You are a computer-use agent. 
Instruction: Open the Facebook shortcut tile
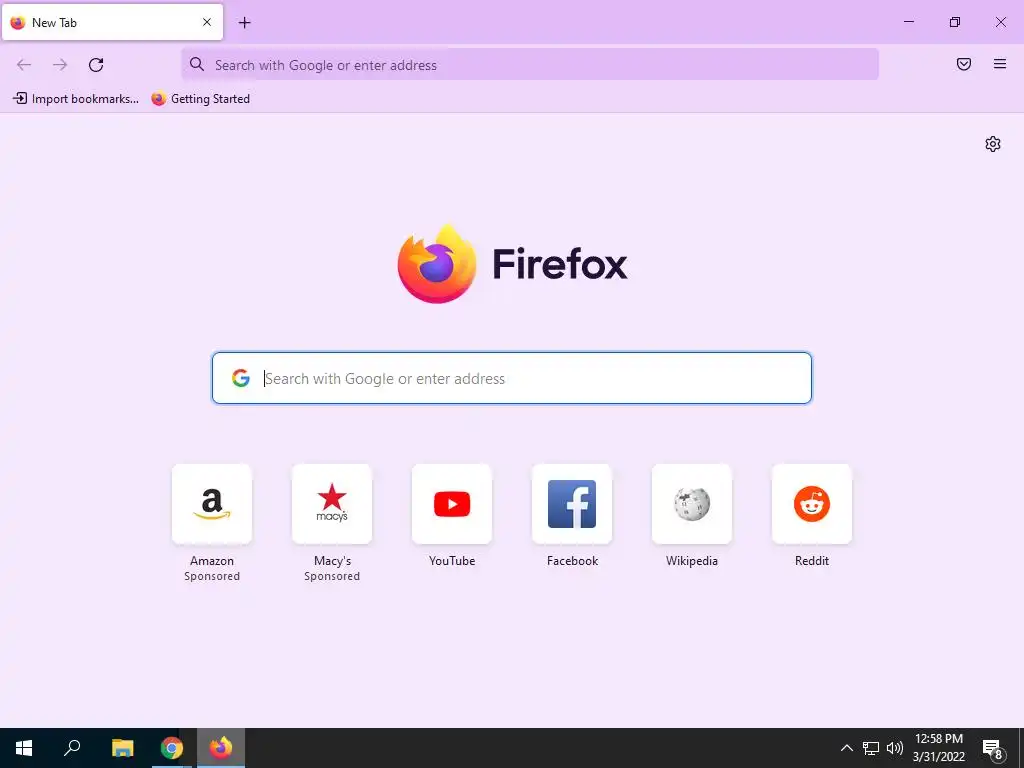pos(572,504)
